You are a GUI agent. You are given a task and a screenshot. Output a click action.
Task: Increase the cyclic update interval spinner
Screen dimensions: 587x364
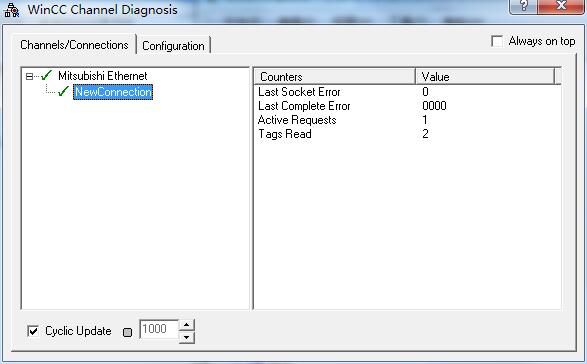tap(186, 325)
